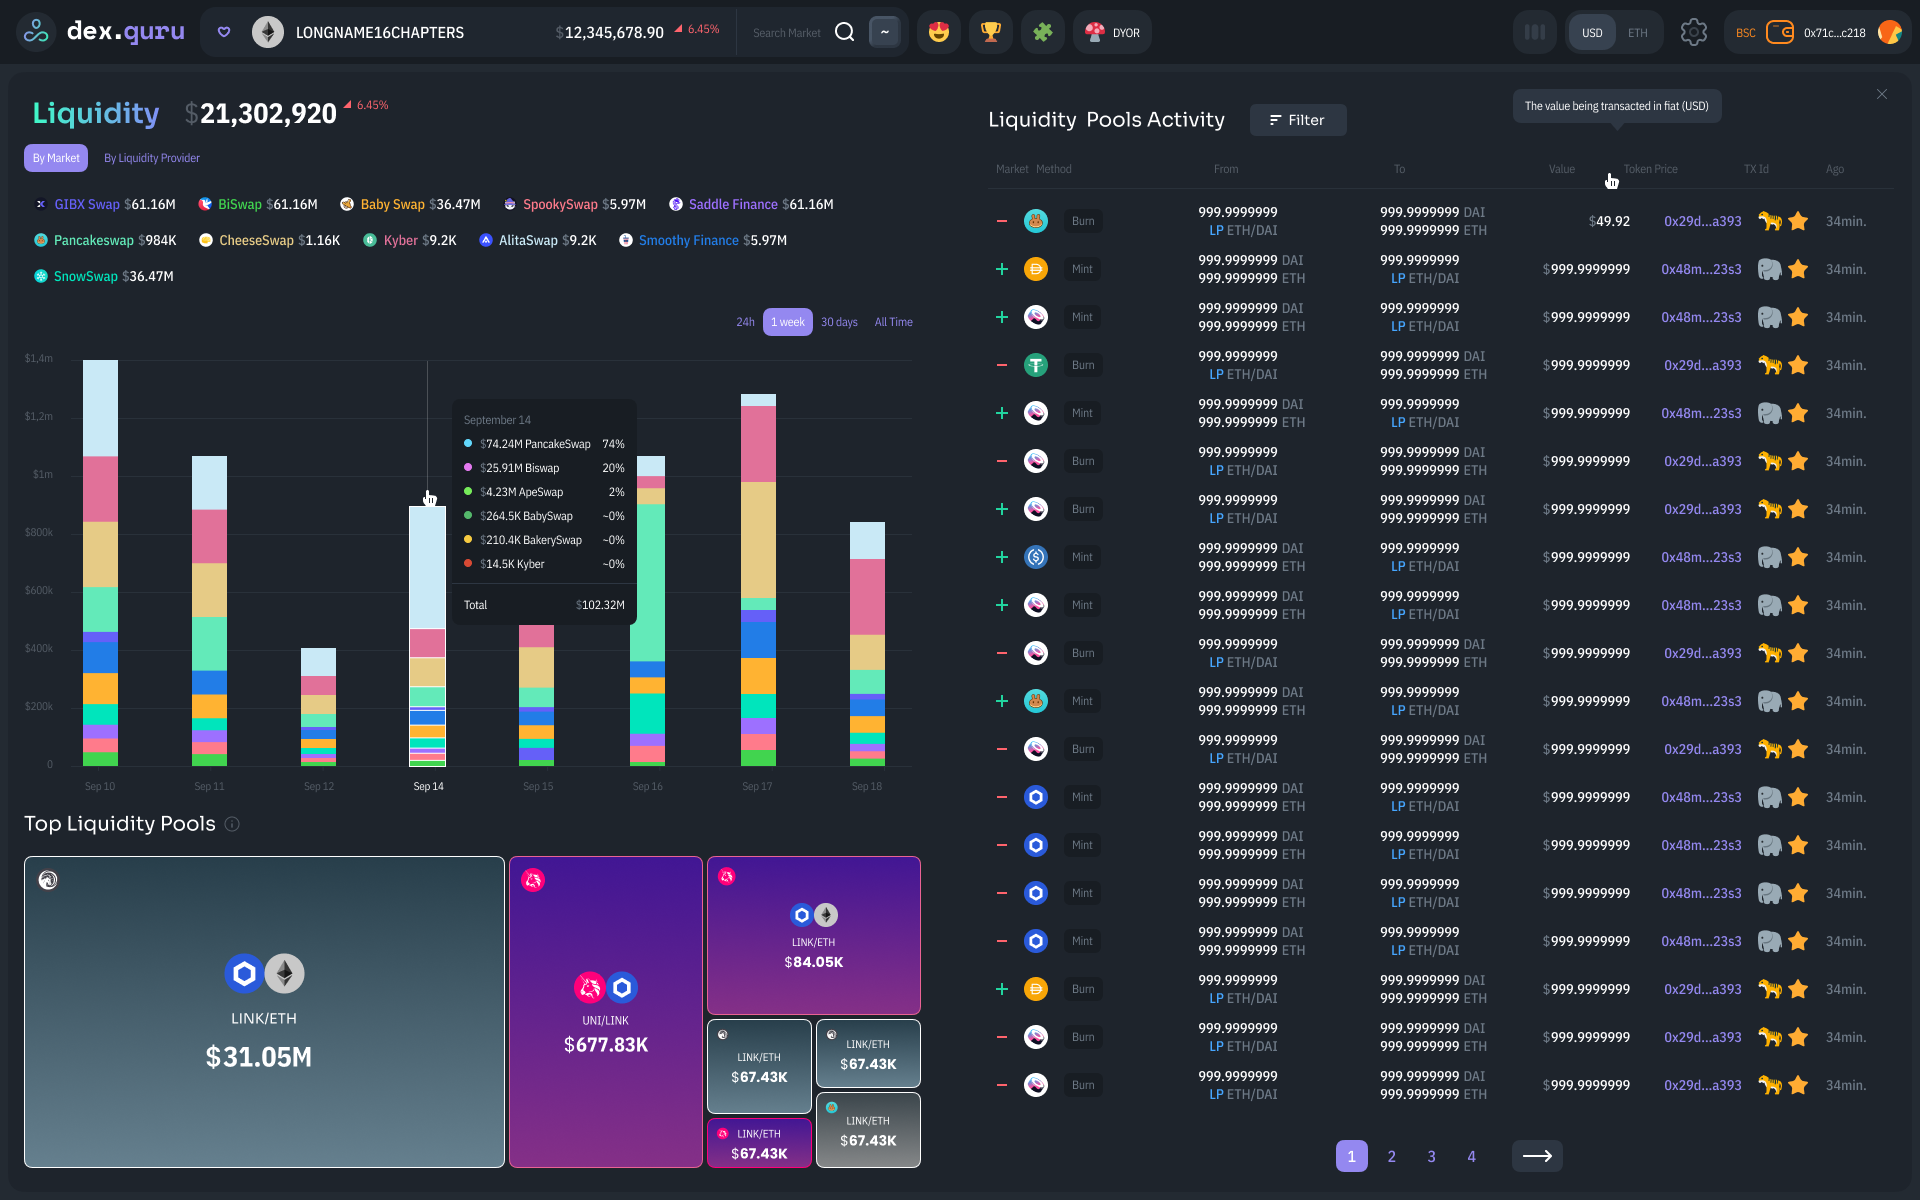The width and height of the screenshot is (1920, 1200).
Task: Select the 30 days time range
Action: tap(839, 322)
